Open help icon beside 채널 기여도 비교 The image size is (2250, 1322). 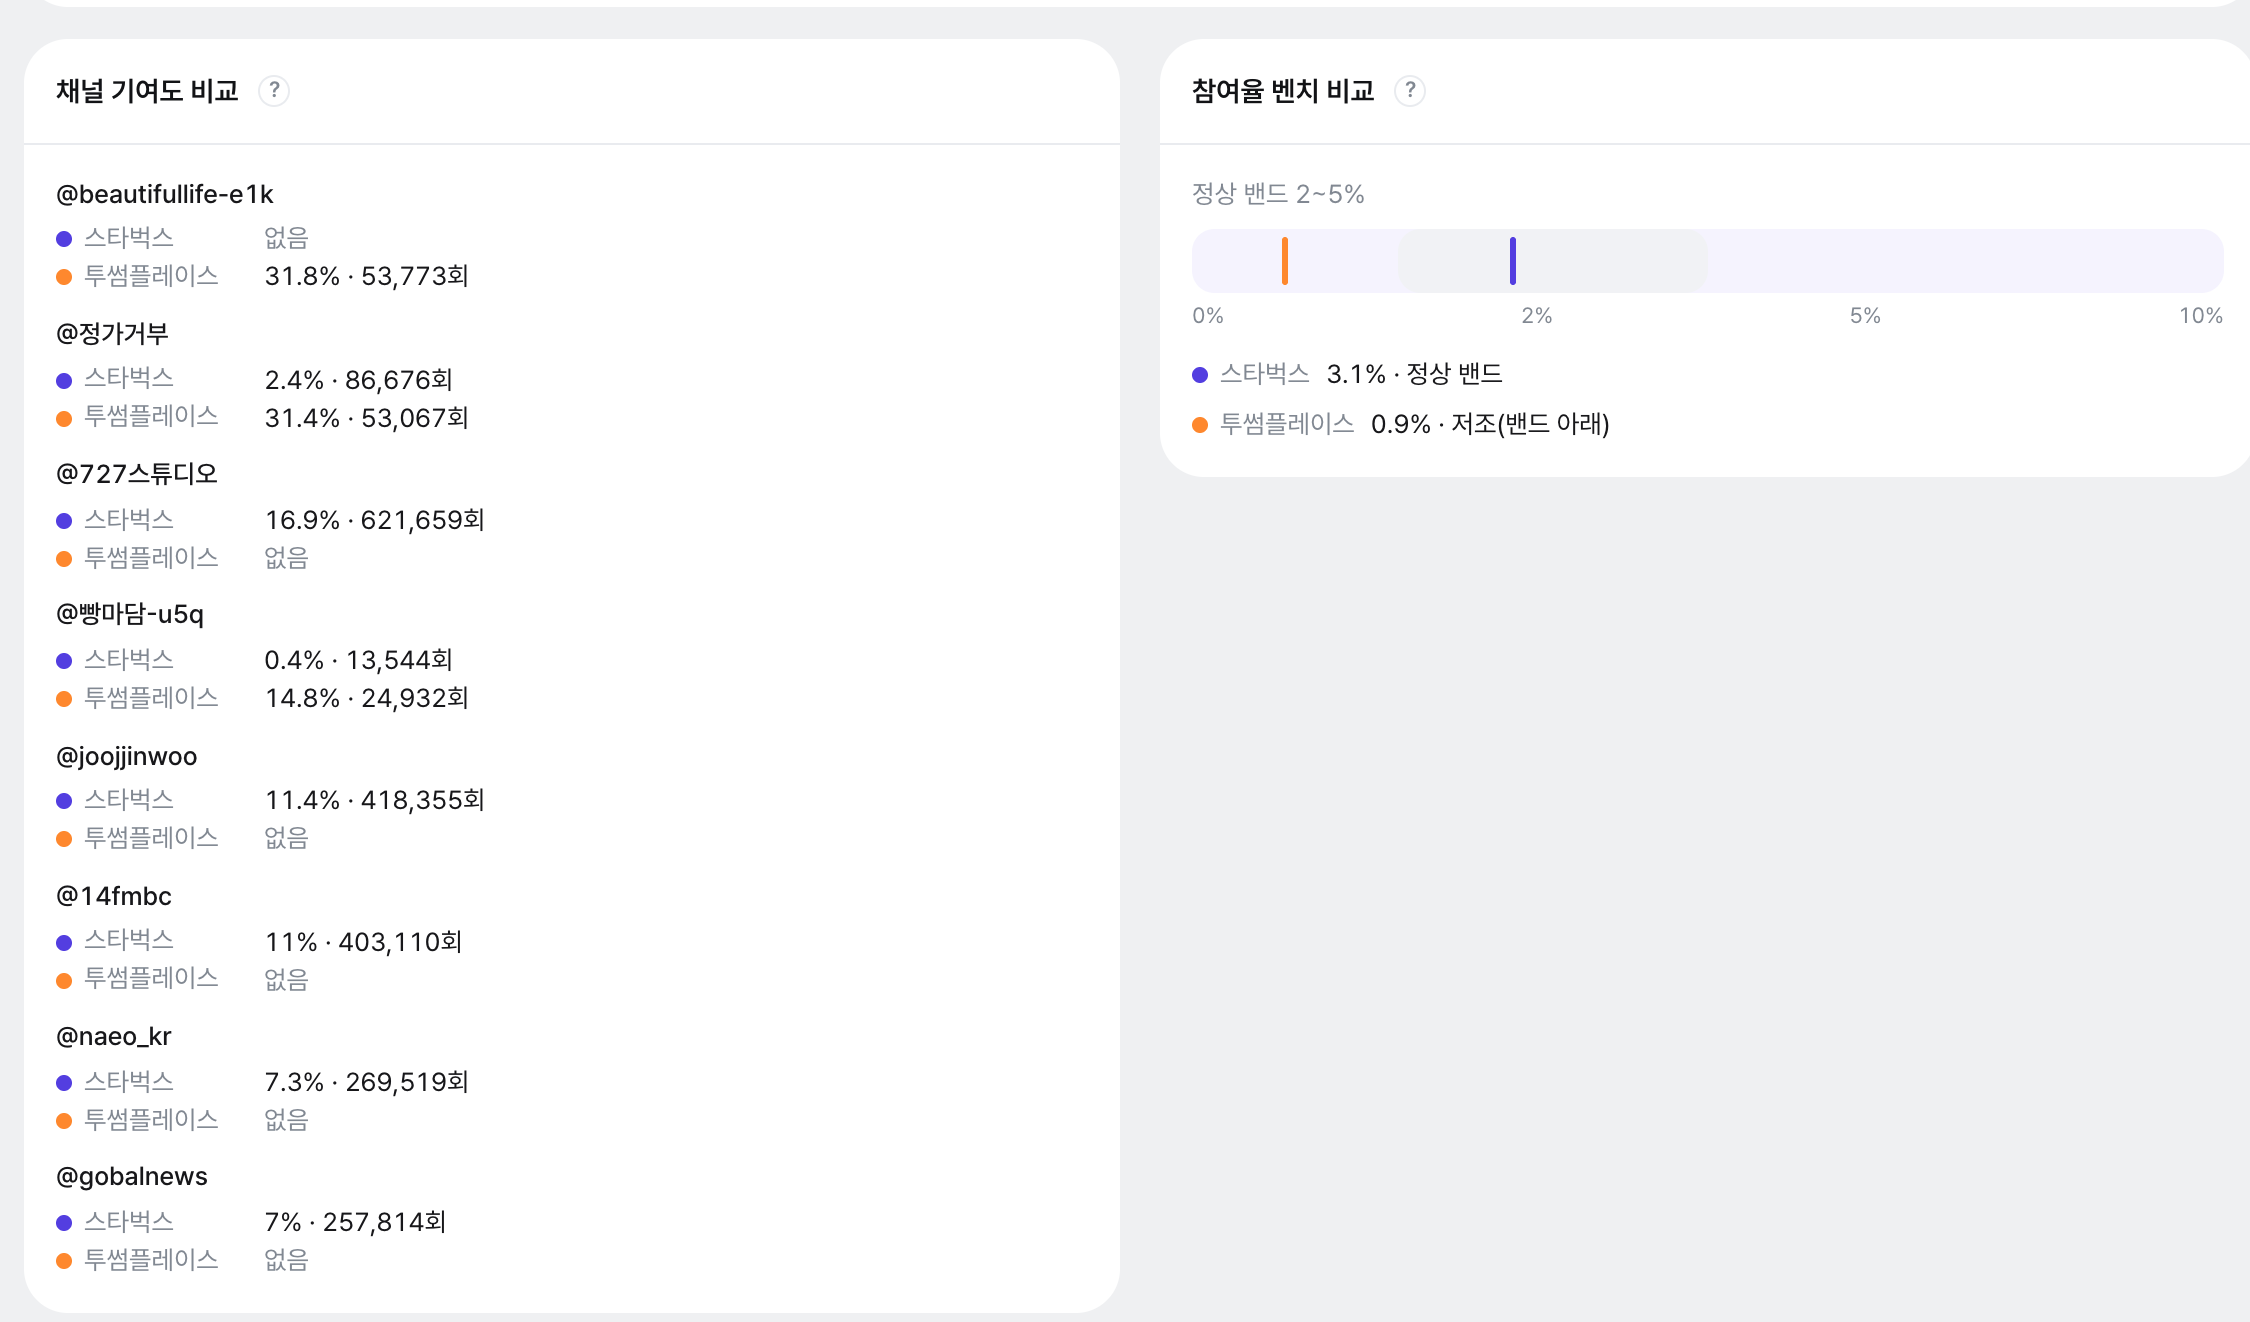pos(274,91)
